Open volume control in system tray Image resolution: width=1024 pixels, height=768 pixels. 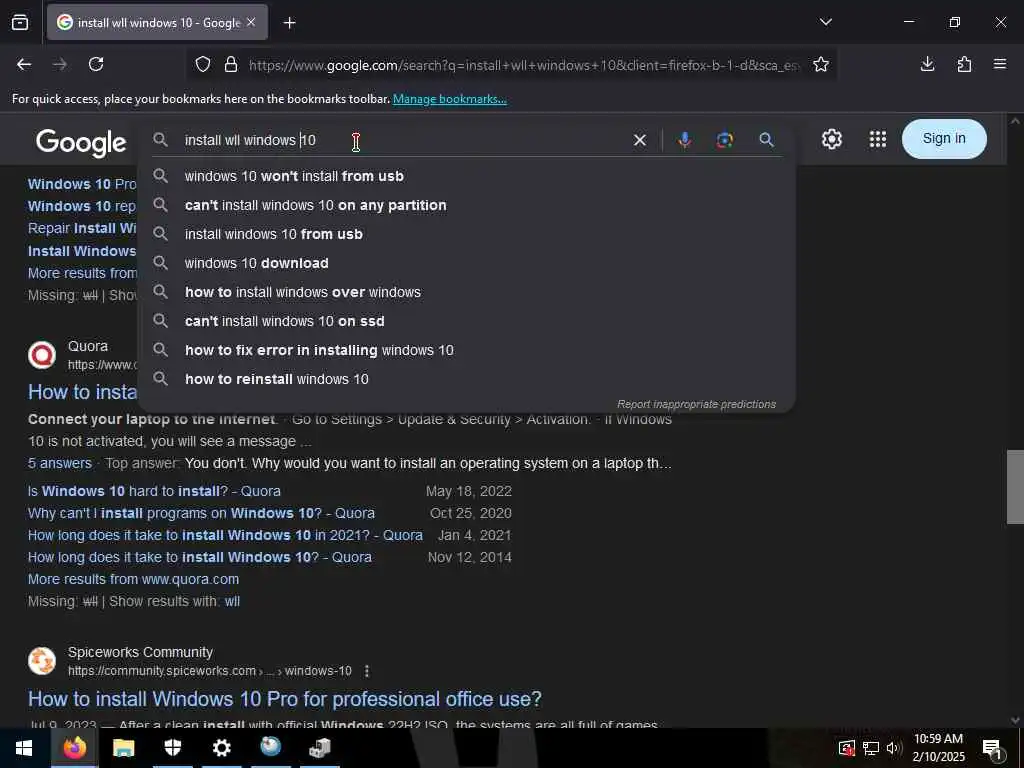coord(893,748)
